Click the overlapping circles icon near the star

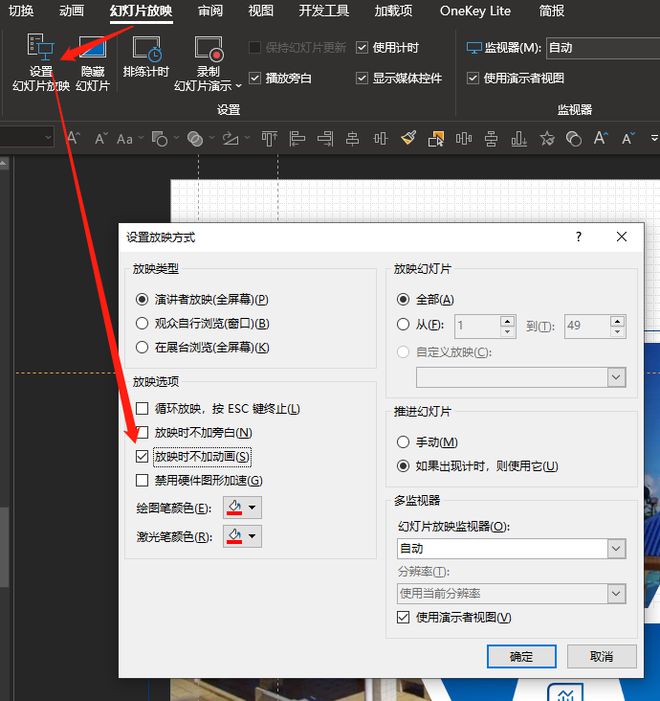click(574, 139)
